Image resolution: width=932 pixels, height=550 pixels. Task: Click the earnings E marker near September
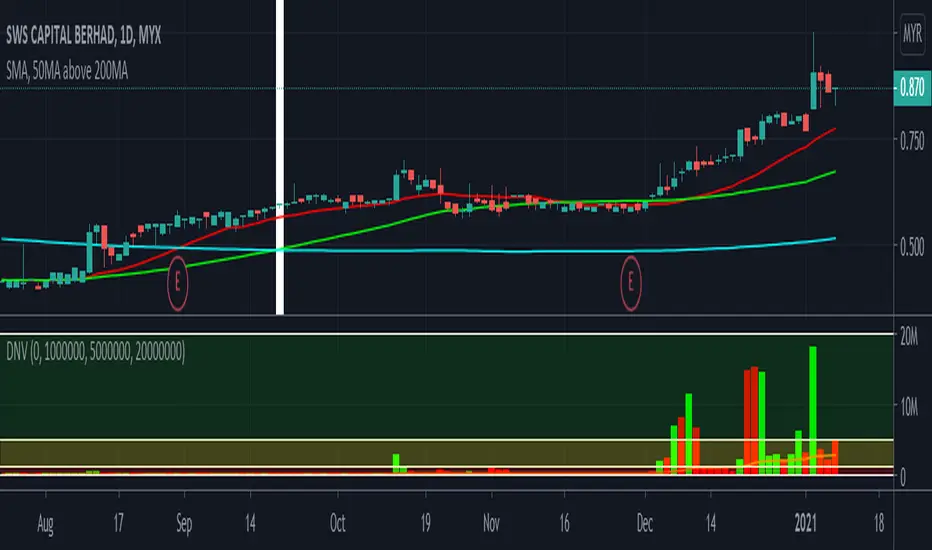click(177, 283)
